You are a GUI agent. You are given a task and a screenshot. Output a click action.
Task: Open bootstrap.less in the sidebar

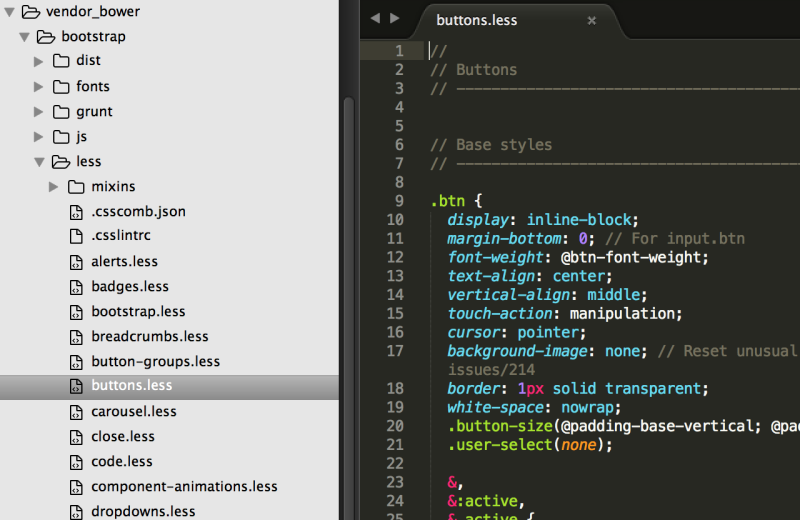click(x=138, y=312)
